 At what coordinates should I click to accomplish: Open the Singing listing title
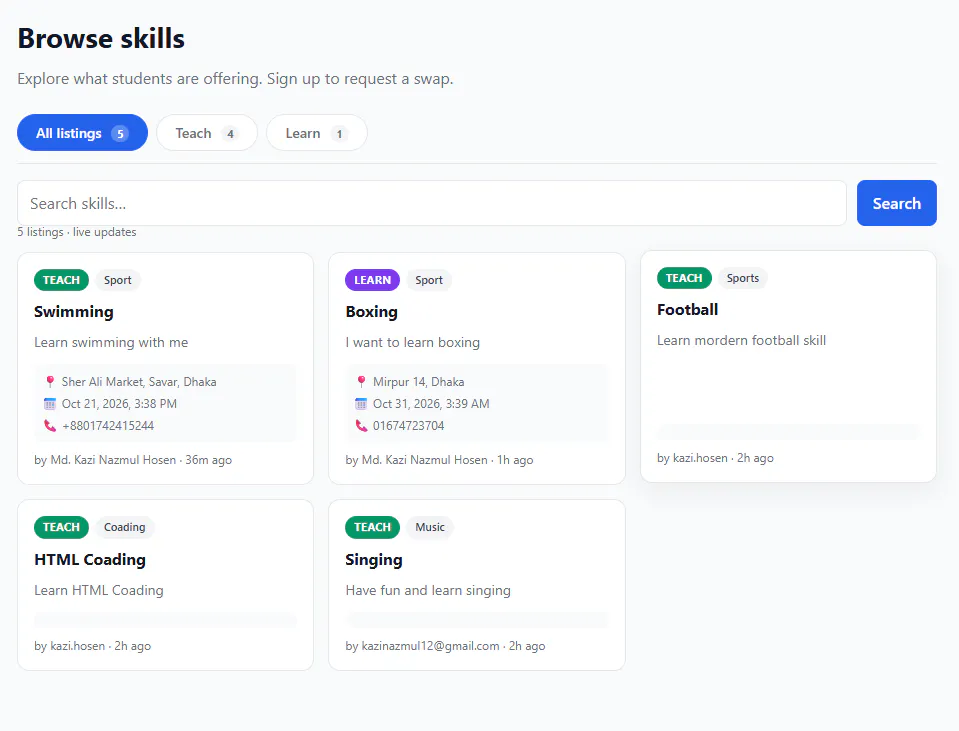click(374, 560)
